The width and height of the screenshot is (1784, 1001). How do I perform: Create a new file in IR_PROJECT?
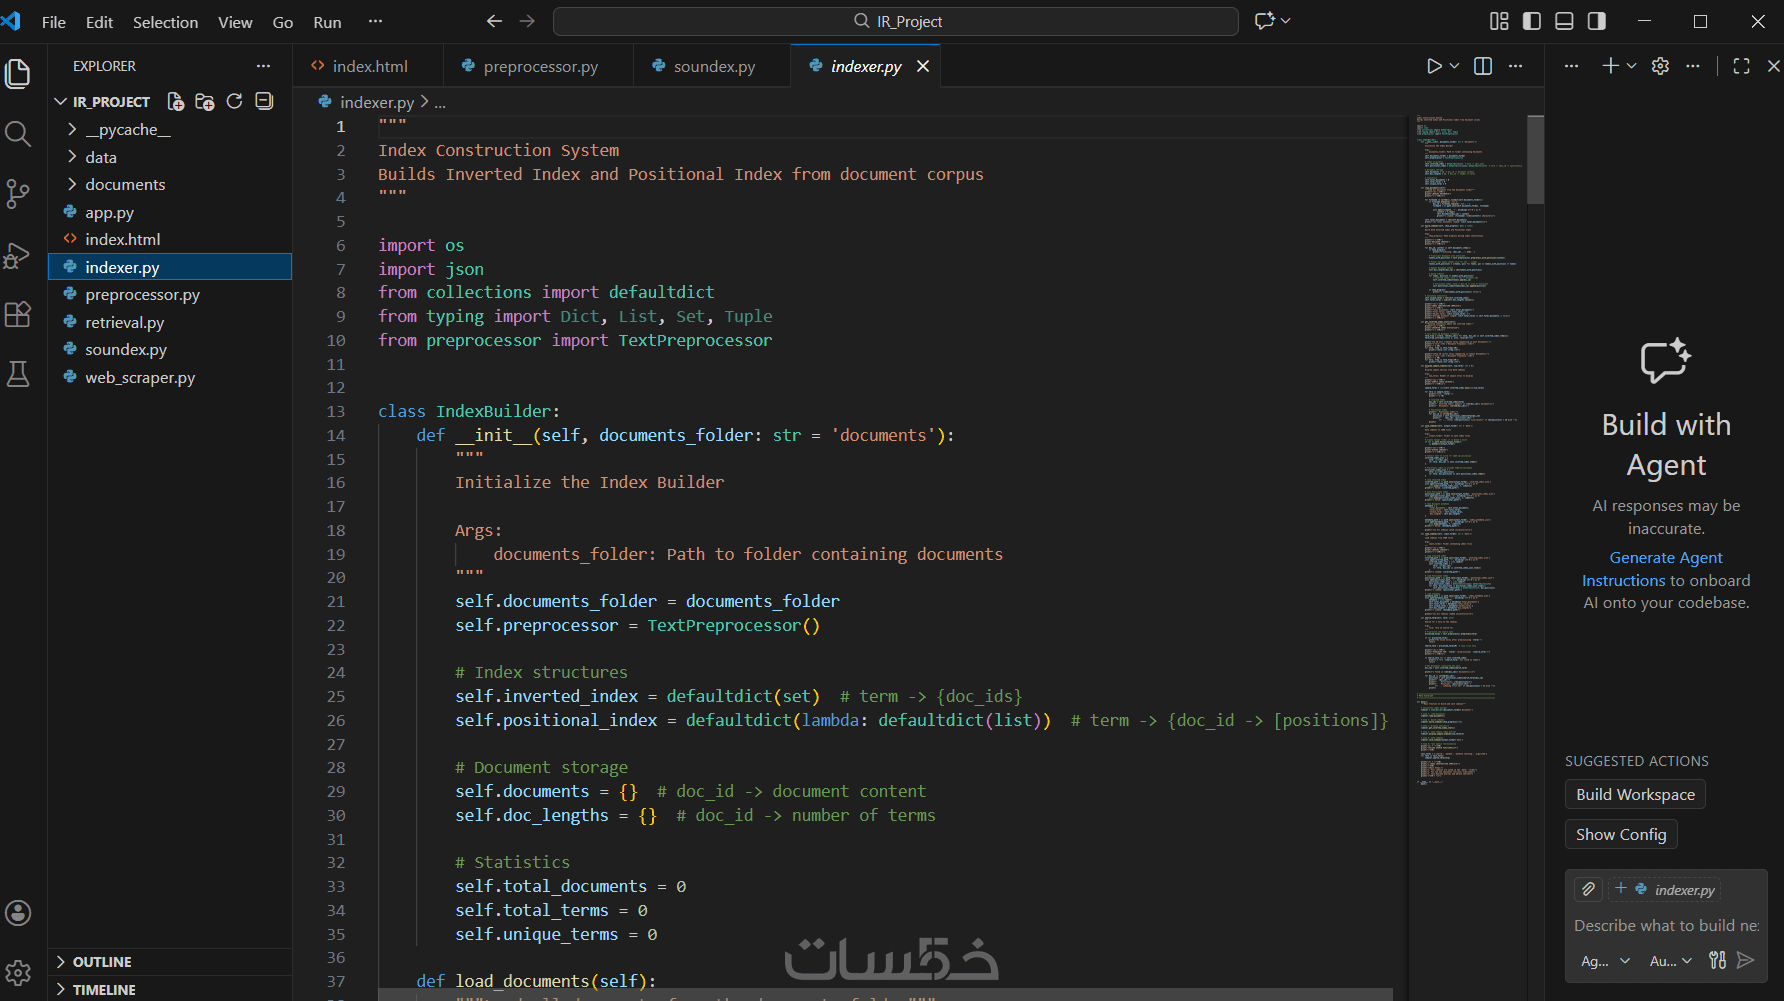click(x=176, y=101)
